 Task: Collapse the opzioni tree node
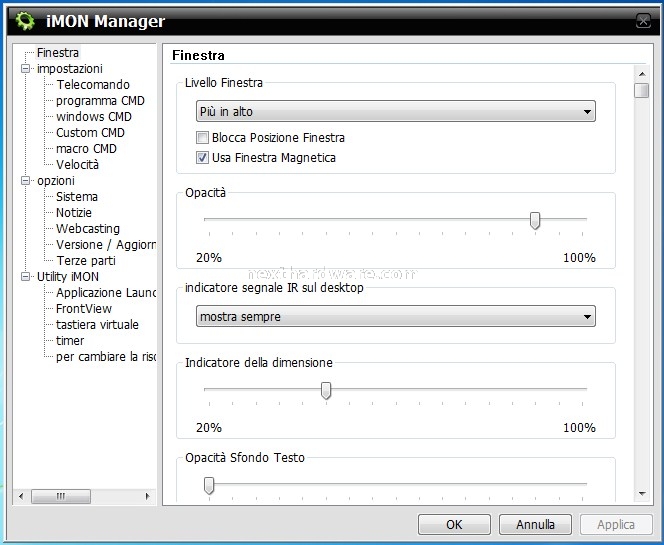tap(25, 181)
